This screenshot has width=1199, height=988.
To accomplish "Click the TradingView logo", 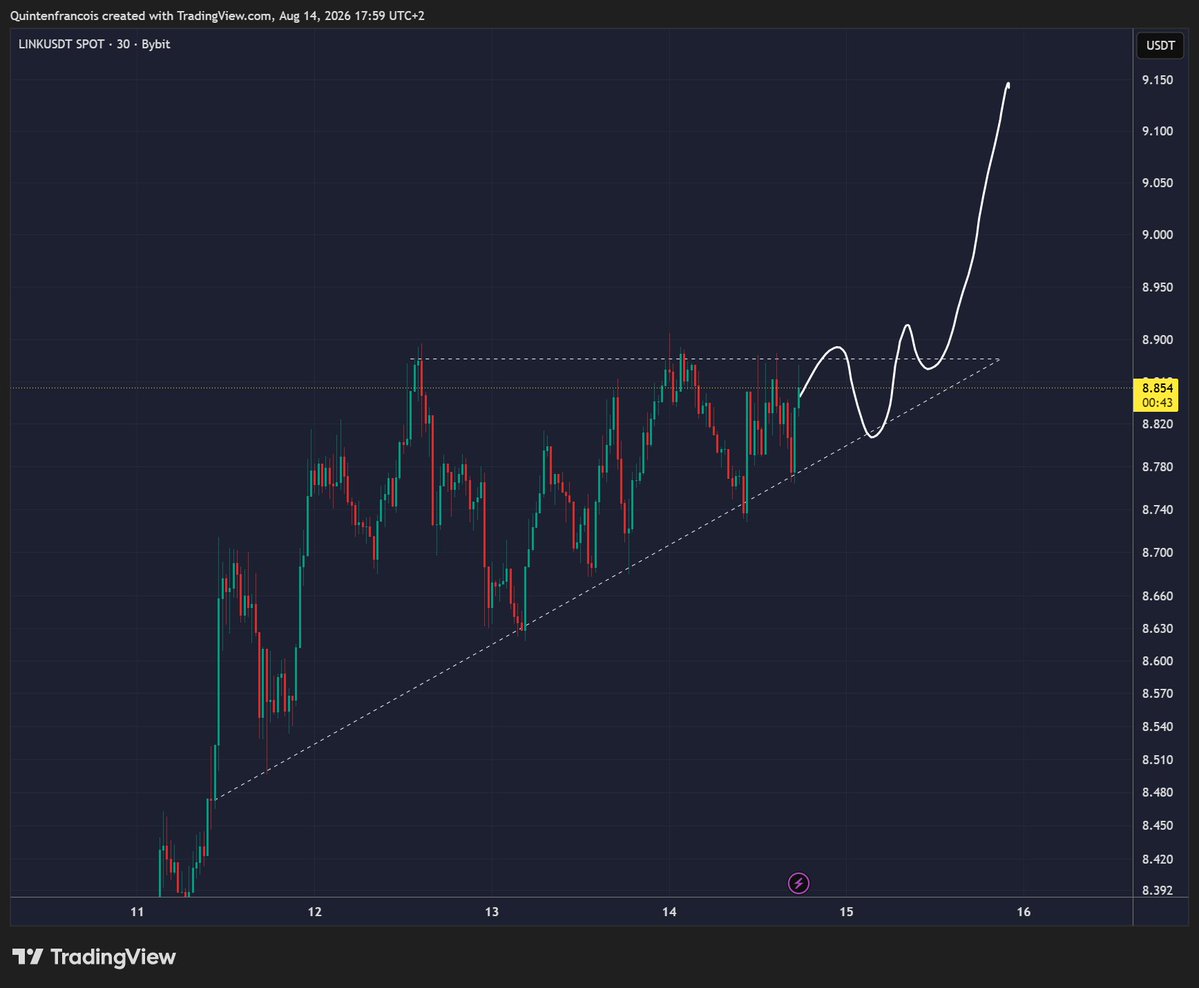I will point(94,957).
